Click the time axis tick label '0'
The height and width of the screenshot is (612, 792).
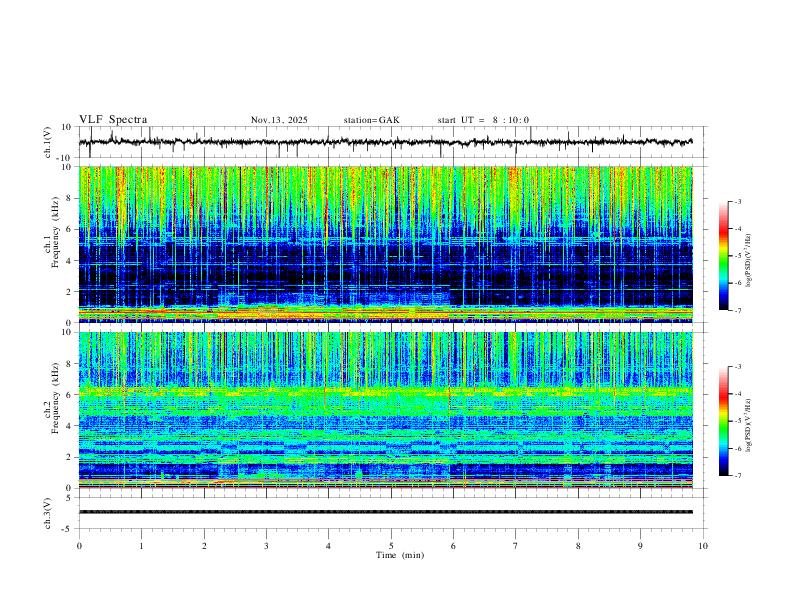click(79, 546)
